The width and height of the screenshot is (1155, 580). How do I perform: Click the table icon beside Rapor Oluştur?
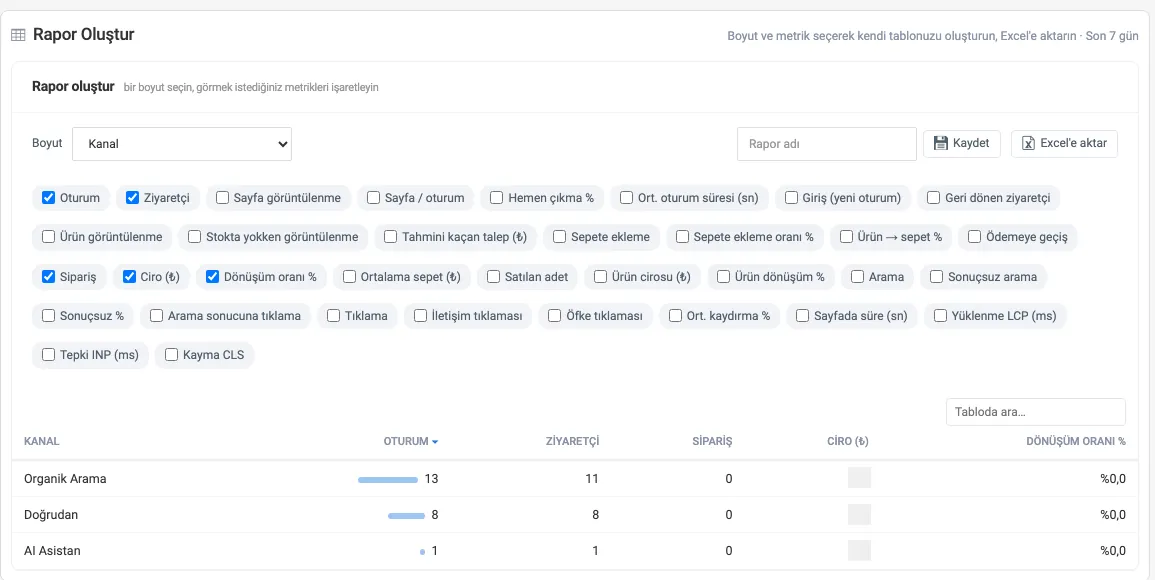coord(18,35)
